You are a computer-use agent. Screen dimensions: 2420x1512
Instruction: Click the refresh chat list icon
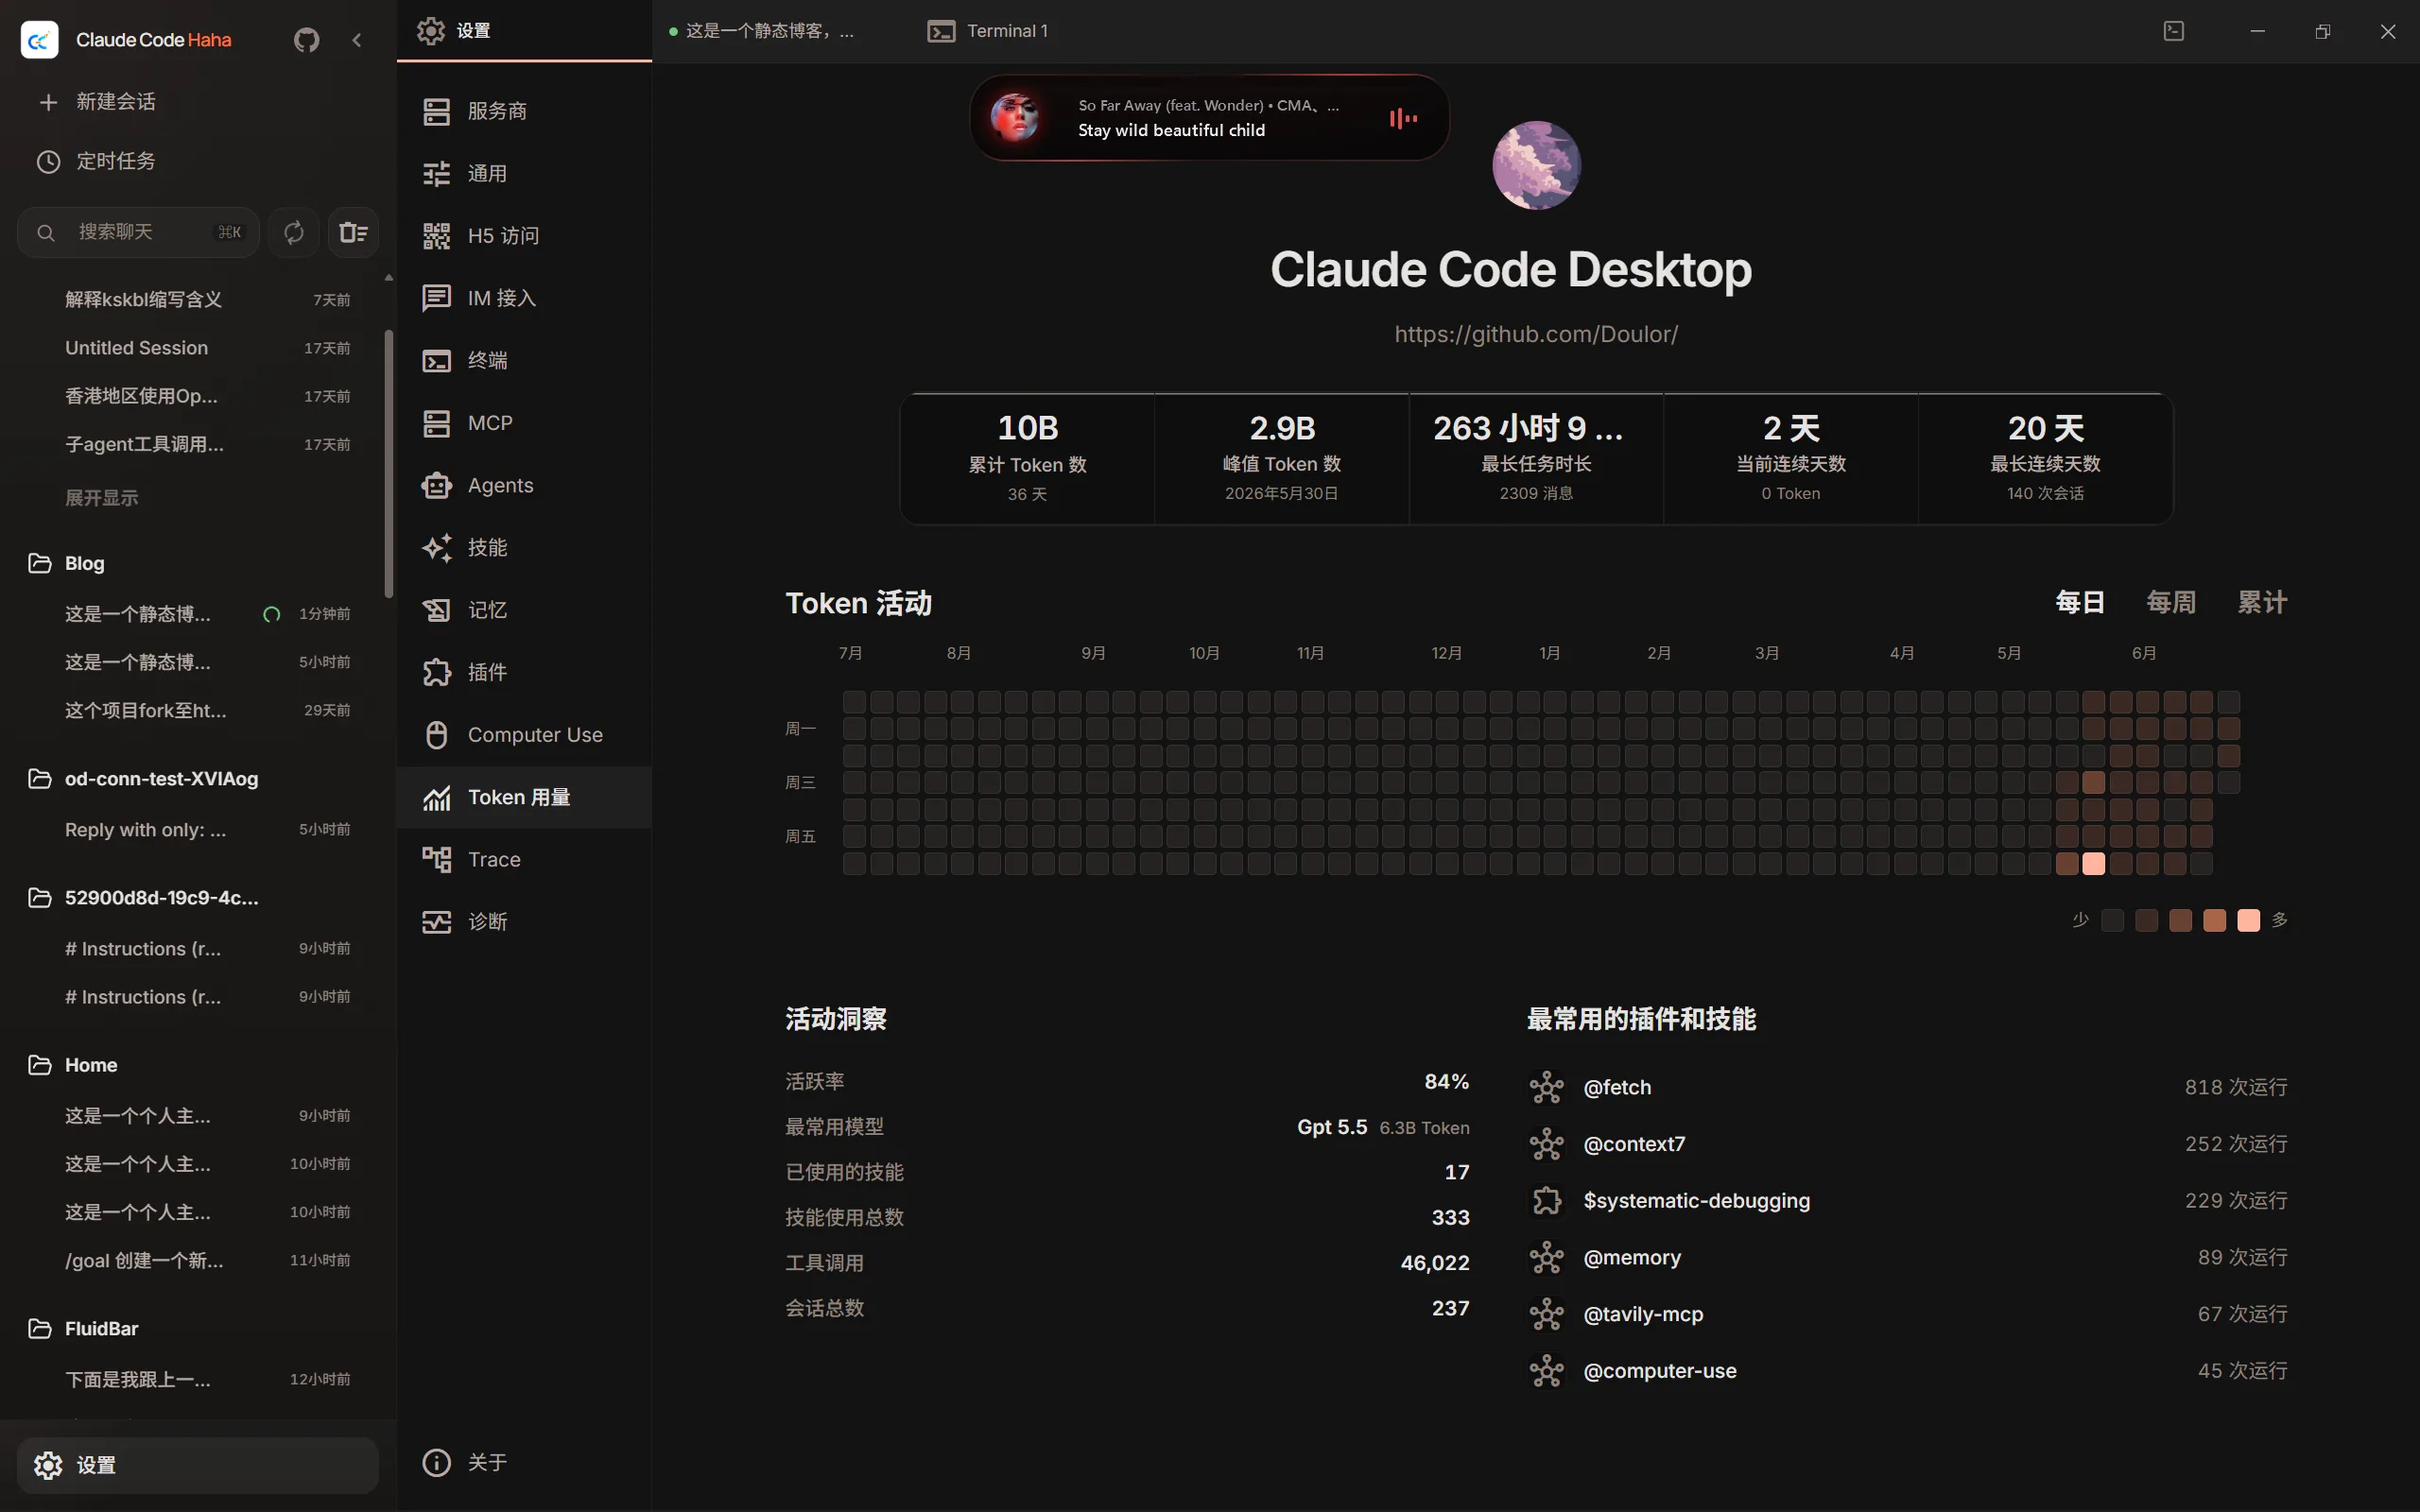pyautogui.click(x=294, y=232)
